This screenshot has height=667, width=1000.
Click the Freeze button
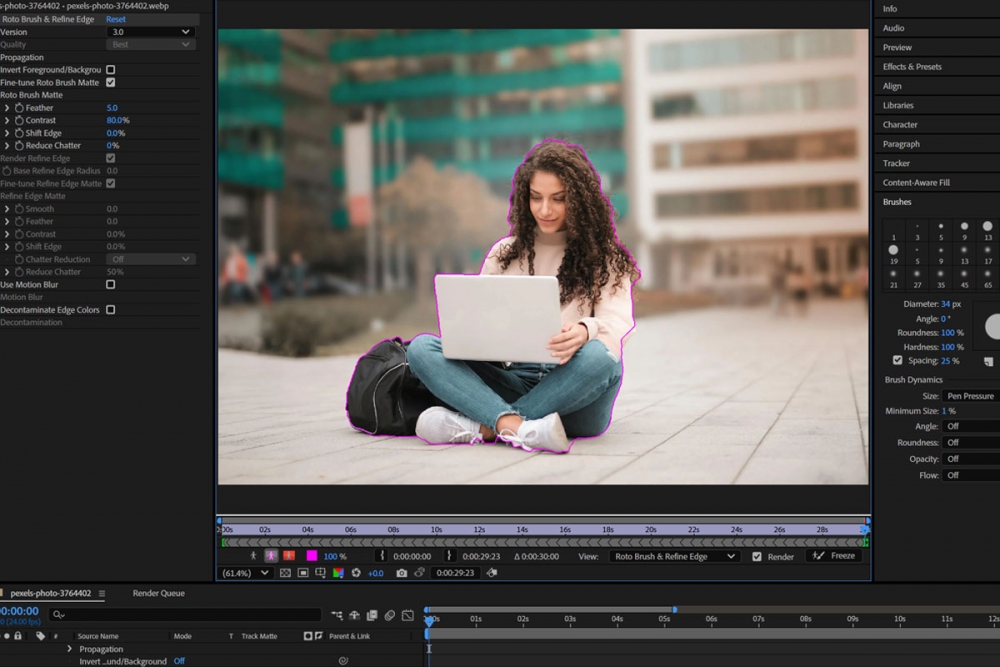tap(834, 556)
